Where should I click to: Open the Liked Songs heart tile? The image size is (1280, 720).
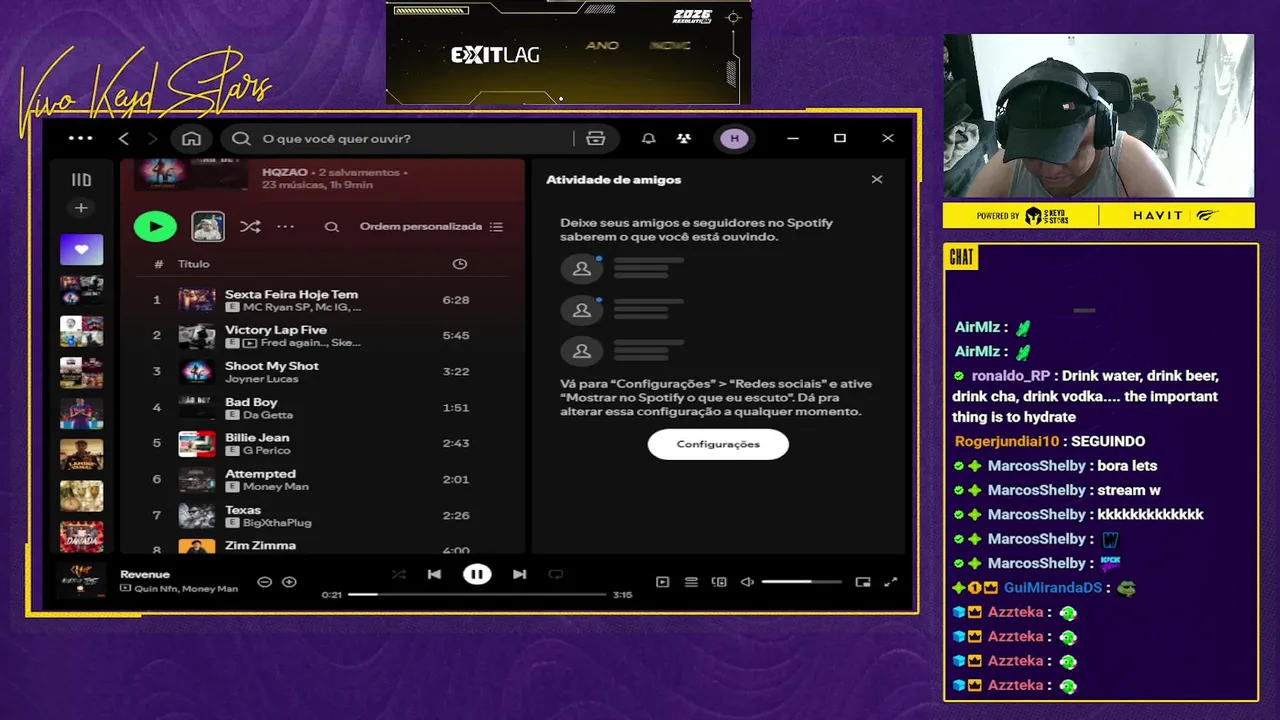pyautogui.click(x=82, y=250)
